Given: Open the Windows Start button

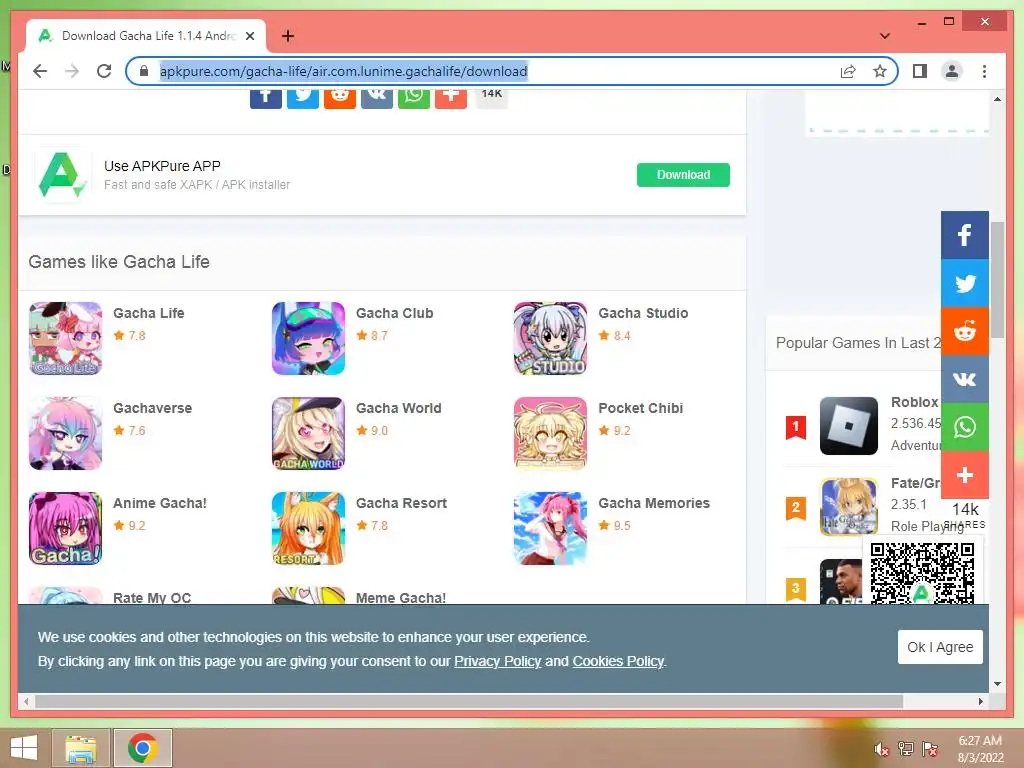Looking at the screenshot, I should point(24,748).
